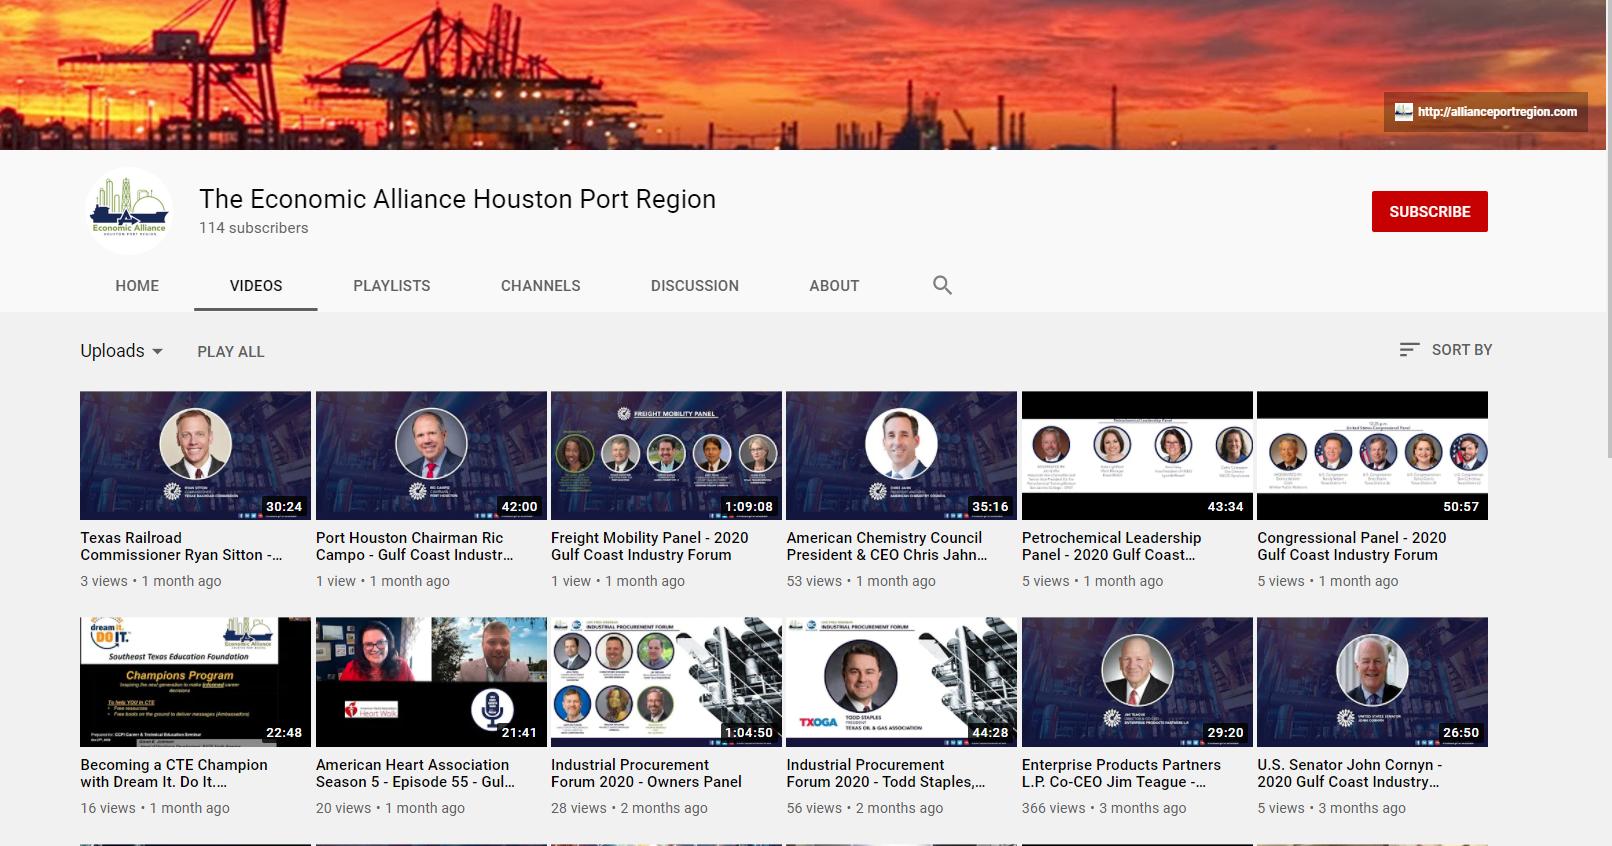Open Todd Staples TXOGA video thumbnail
This screenshot has width=1612, height=846.
902,682
